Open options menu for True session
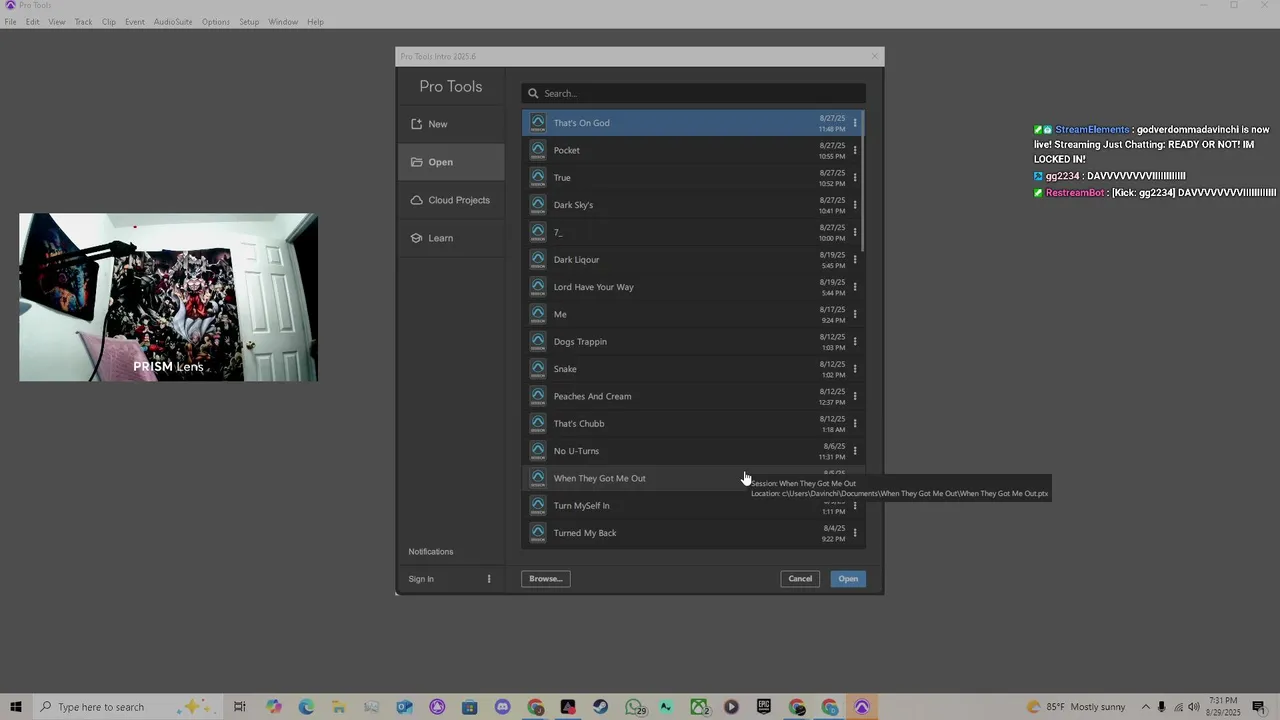 (x=855, y=178)
